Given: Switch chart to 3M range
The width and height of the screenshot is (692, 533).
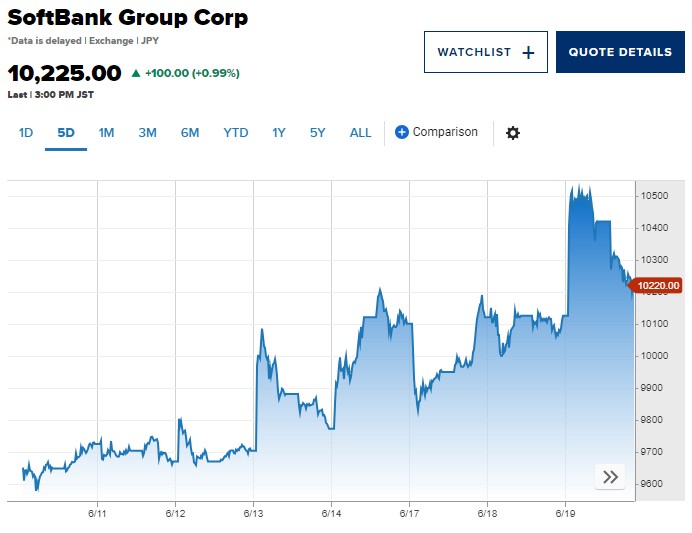Looking at the screenshot, I should 147,133.
